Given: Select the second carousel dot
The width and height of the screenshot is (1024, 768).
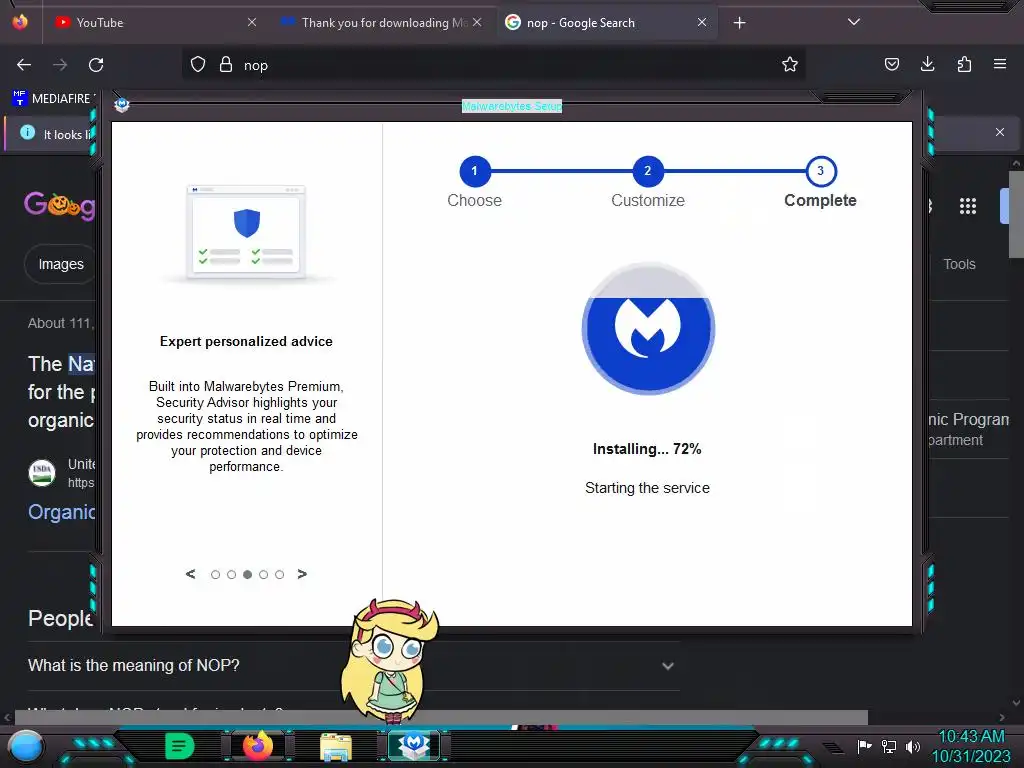Looking at the screenshot, I should point(231,575).
